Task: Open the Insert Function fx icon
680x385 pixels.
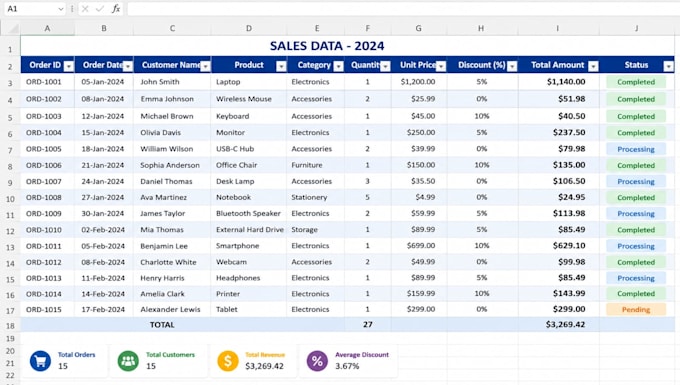Action: click(x=116, y=9)
